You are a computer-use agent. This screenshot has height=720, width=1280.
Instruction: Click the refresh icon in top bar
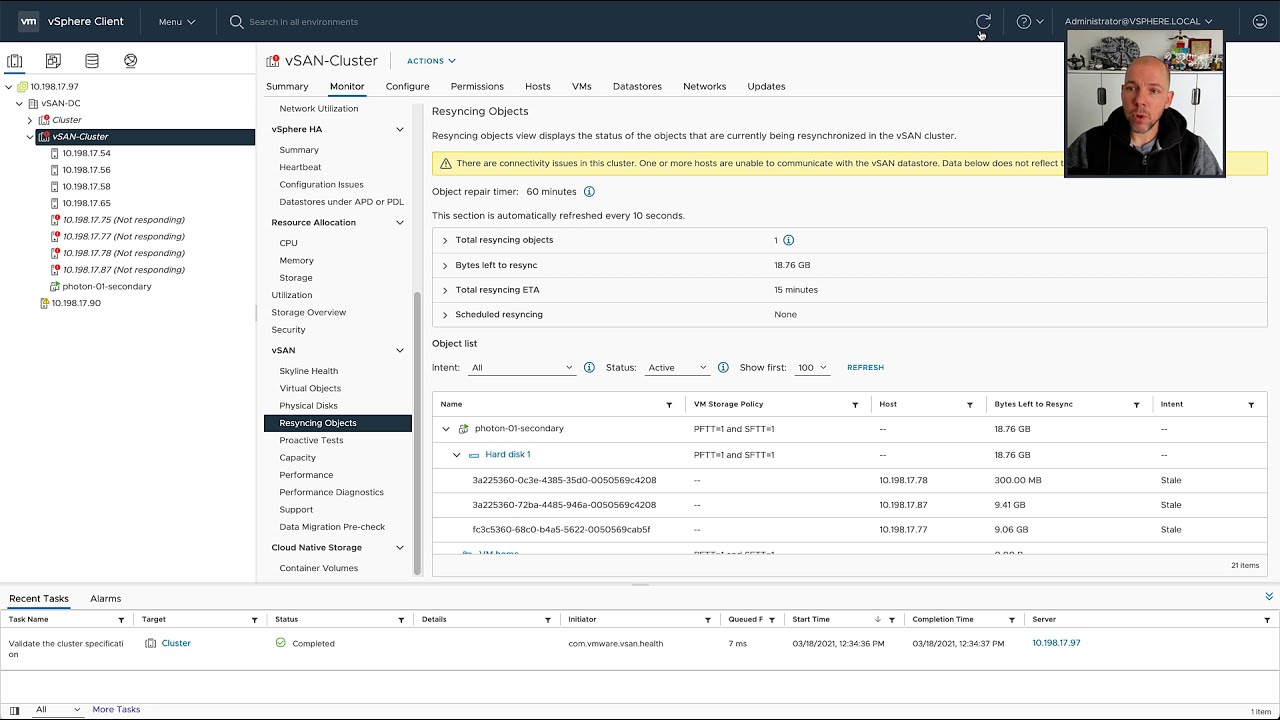(x=983, y=21)
